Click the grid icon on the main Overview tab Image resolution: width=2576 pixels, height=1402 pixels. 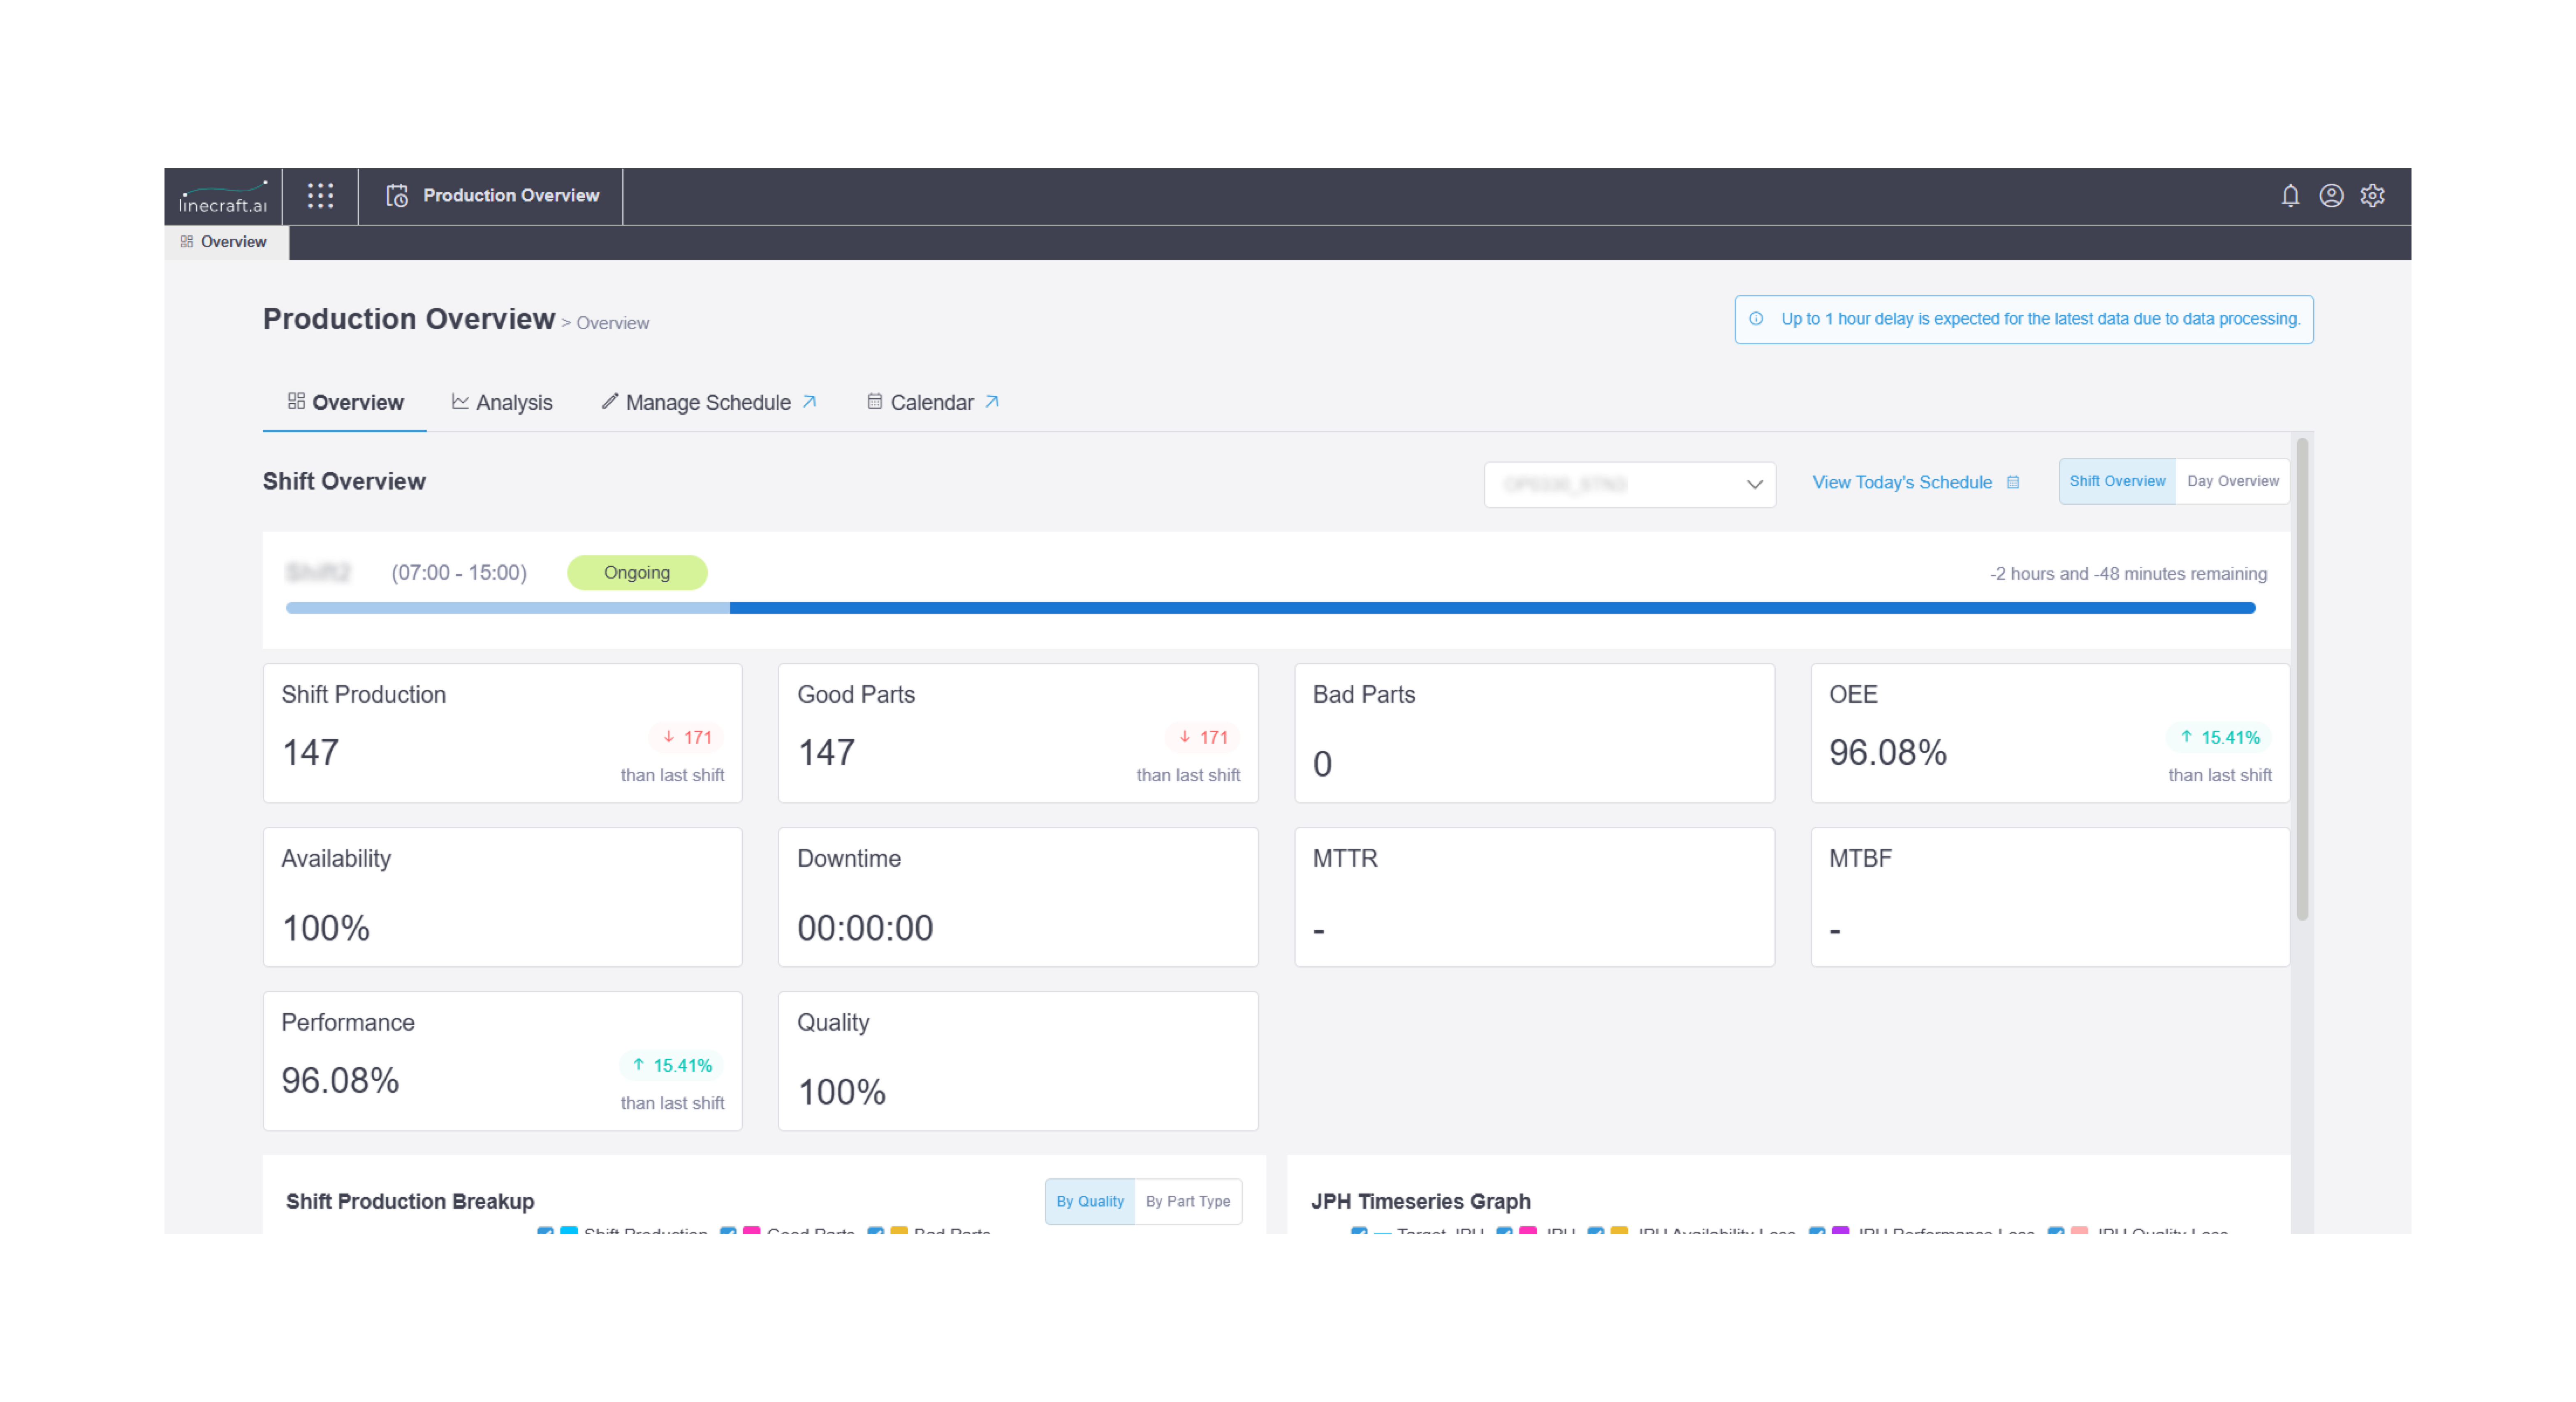296,401
